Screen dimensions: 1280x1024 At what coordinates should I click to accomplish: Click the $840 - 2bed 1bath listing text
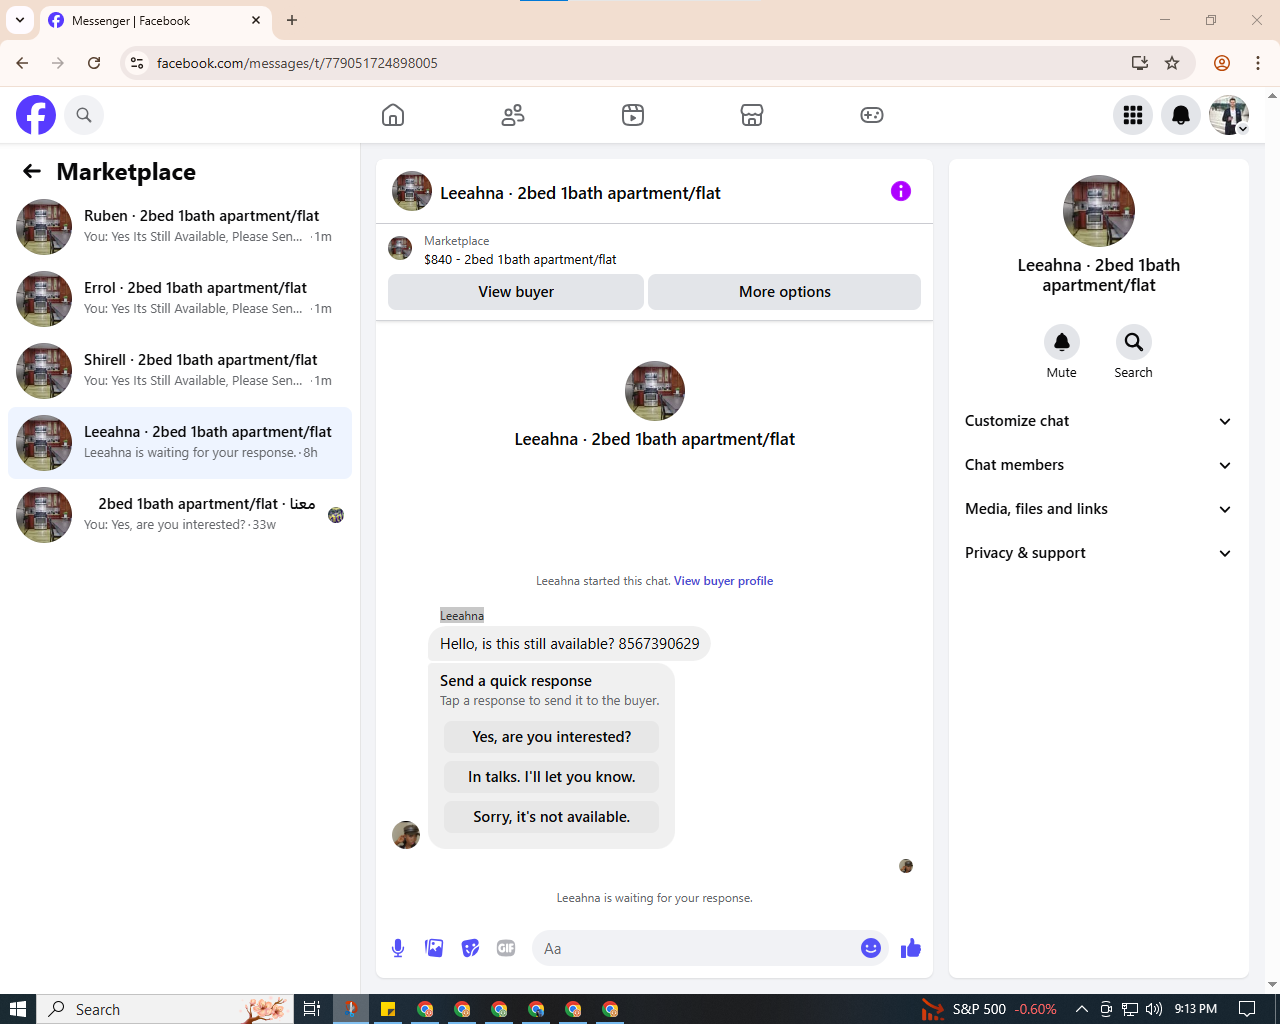(520, 259)
